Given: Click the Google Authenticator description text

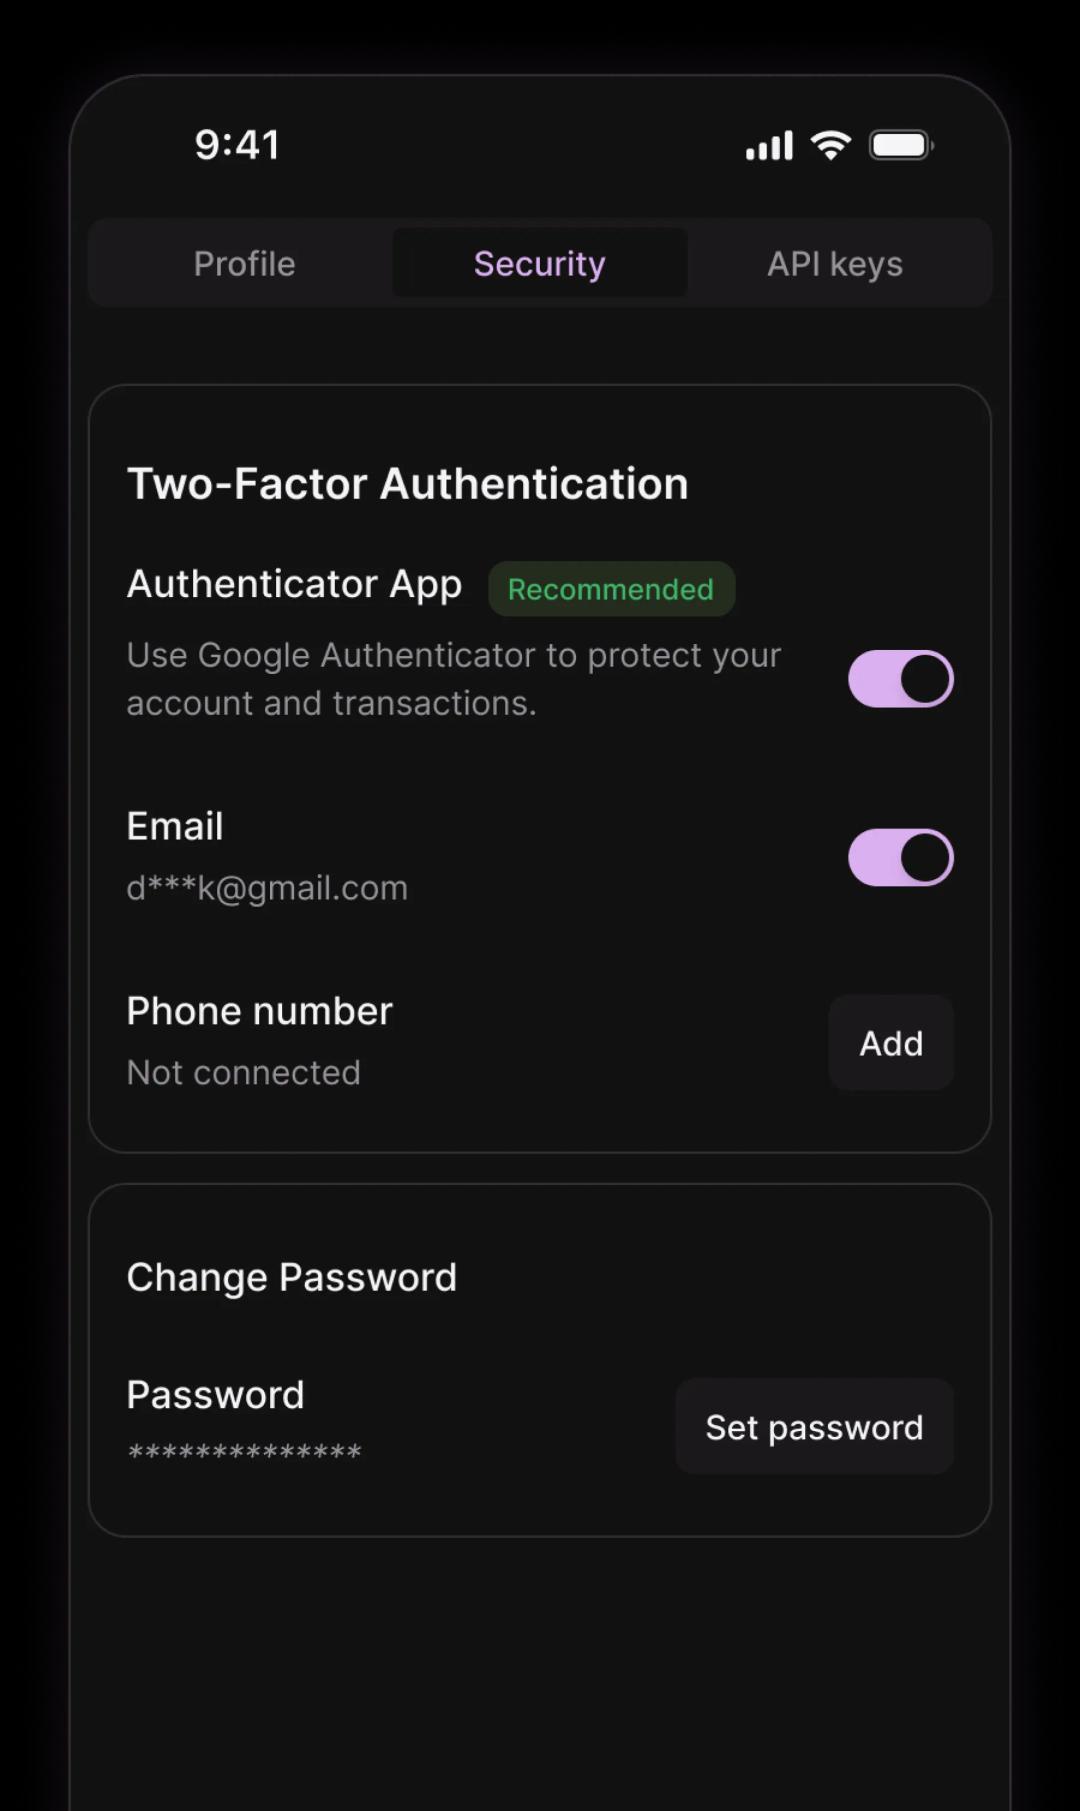Looking at the screenshot, I should (453, 679).
